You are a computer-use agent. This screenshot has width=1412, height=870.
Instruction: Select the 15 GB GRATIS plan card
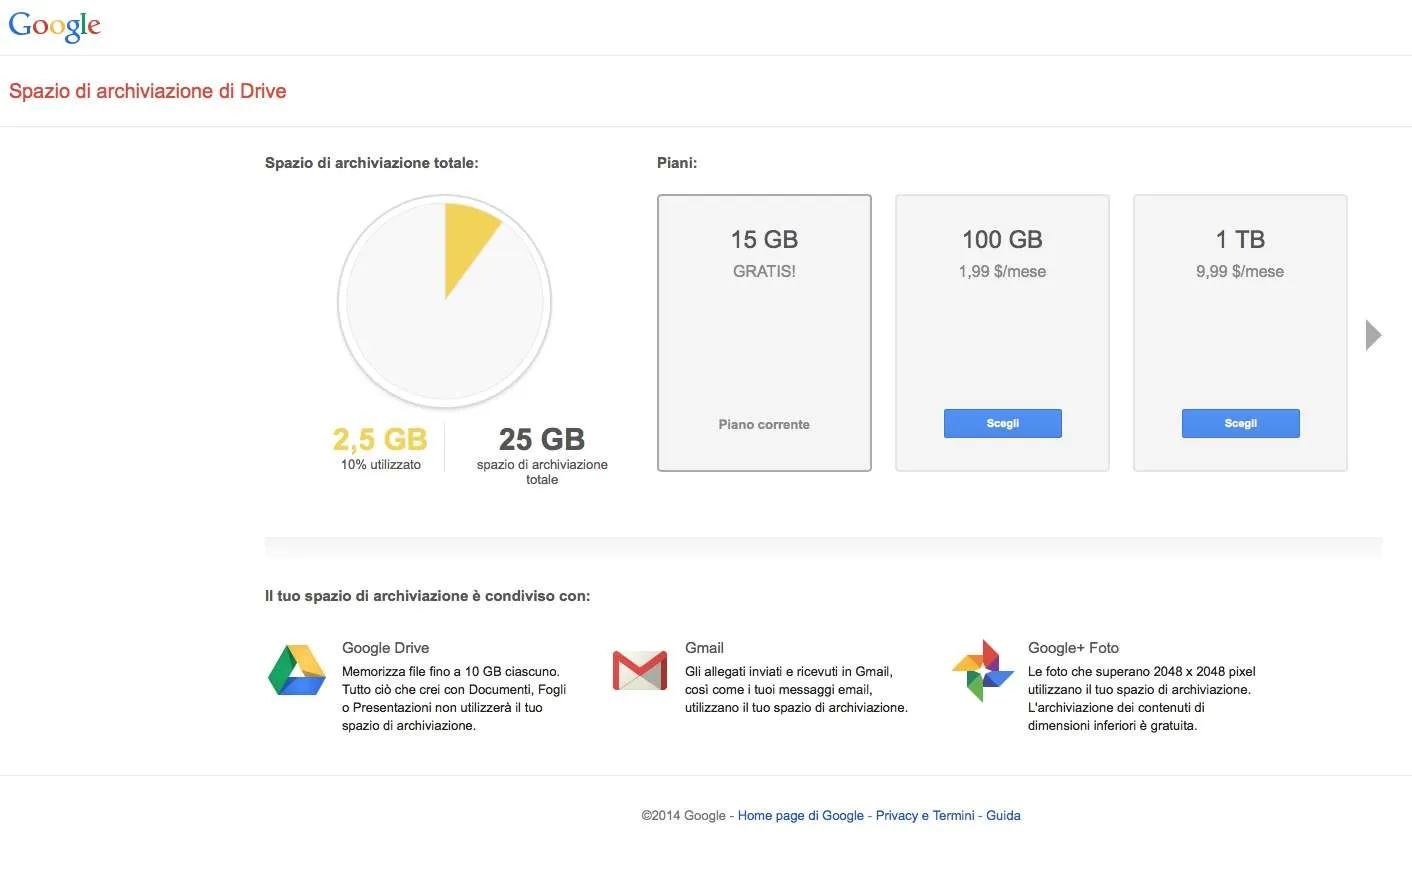pyautogui.click(x=764, y=333)
